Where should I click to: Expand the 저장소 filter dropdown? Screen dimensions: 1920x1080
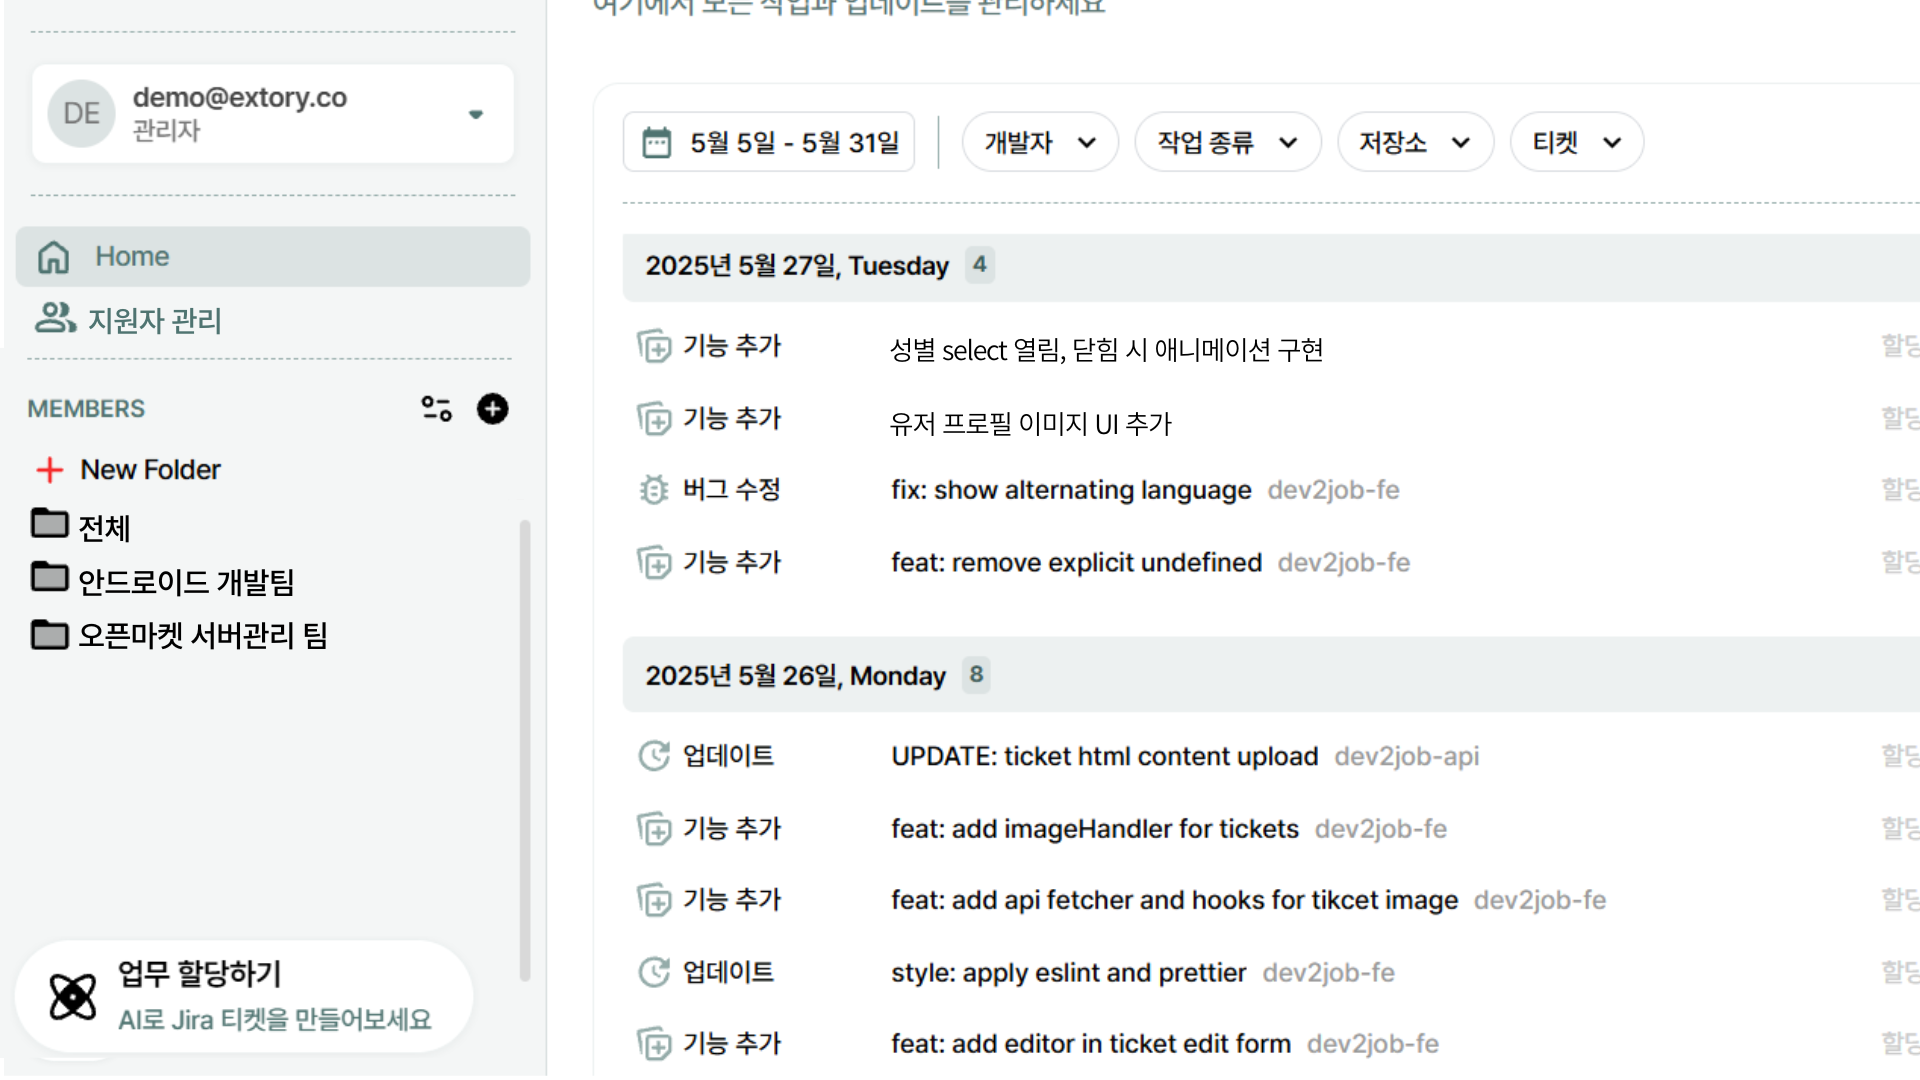pyautogui.click(x=1414, y=143)
